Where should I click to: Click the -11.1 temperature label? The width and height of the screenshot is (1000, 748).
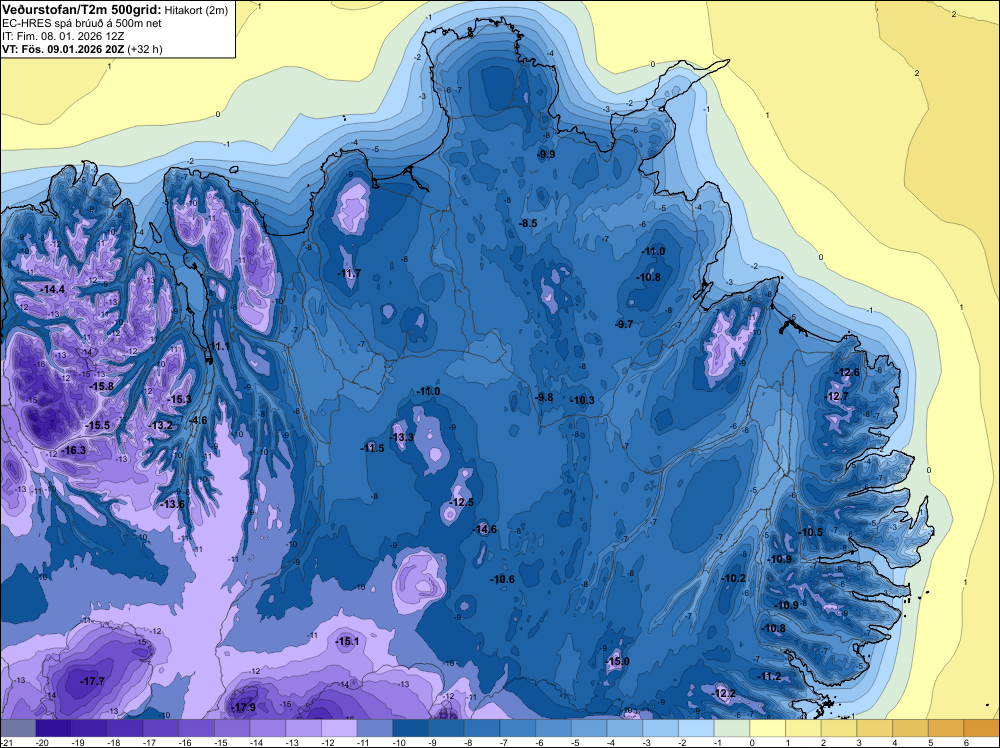click(217, 346)
